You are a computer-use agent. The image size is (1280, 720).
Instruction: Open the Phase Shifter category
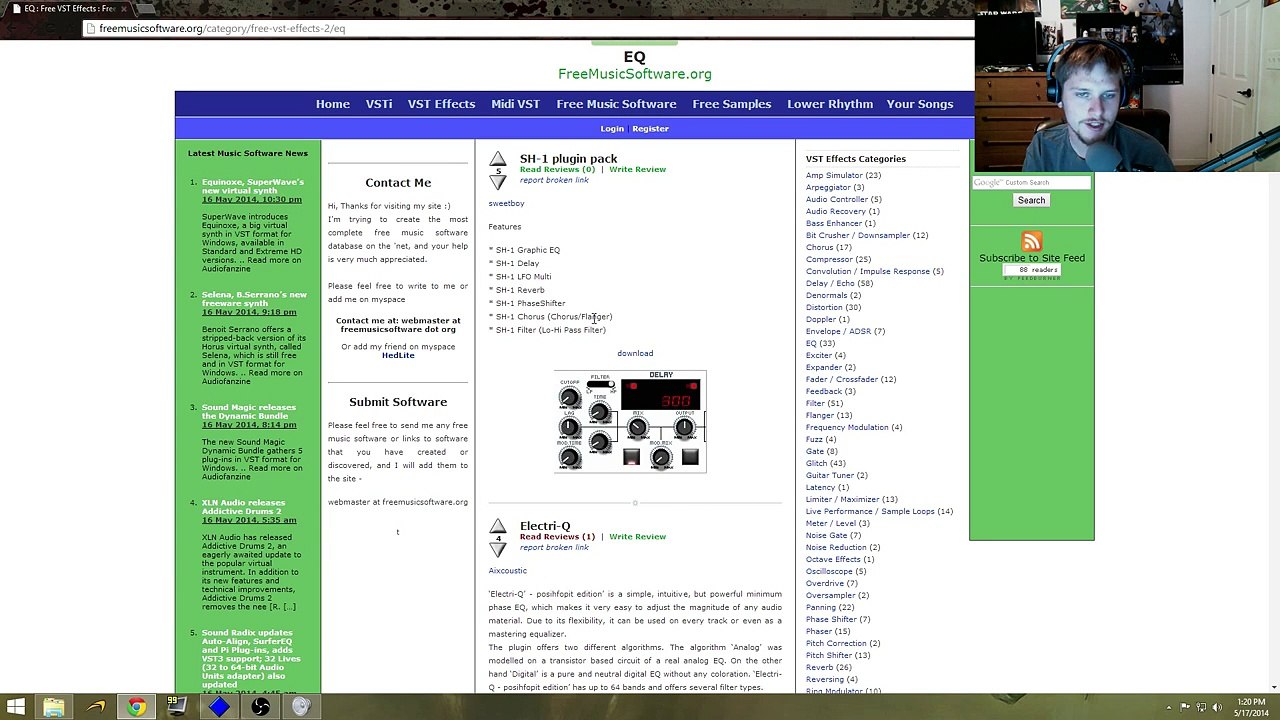click(831, 620)
